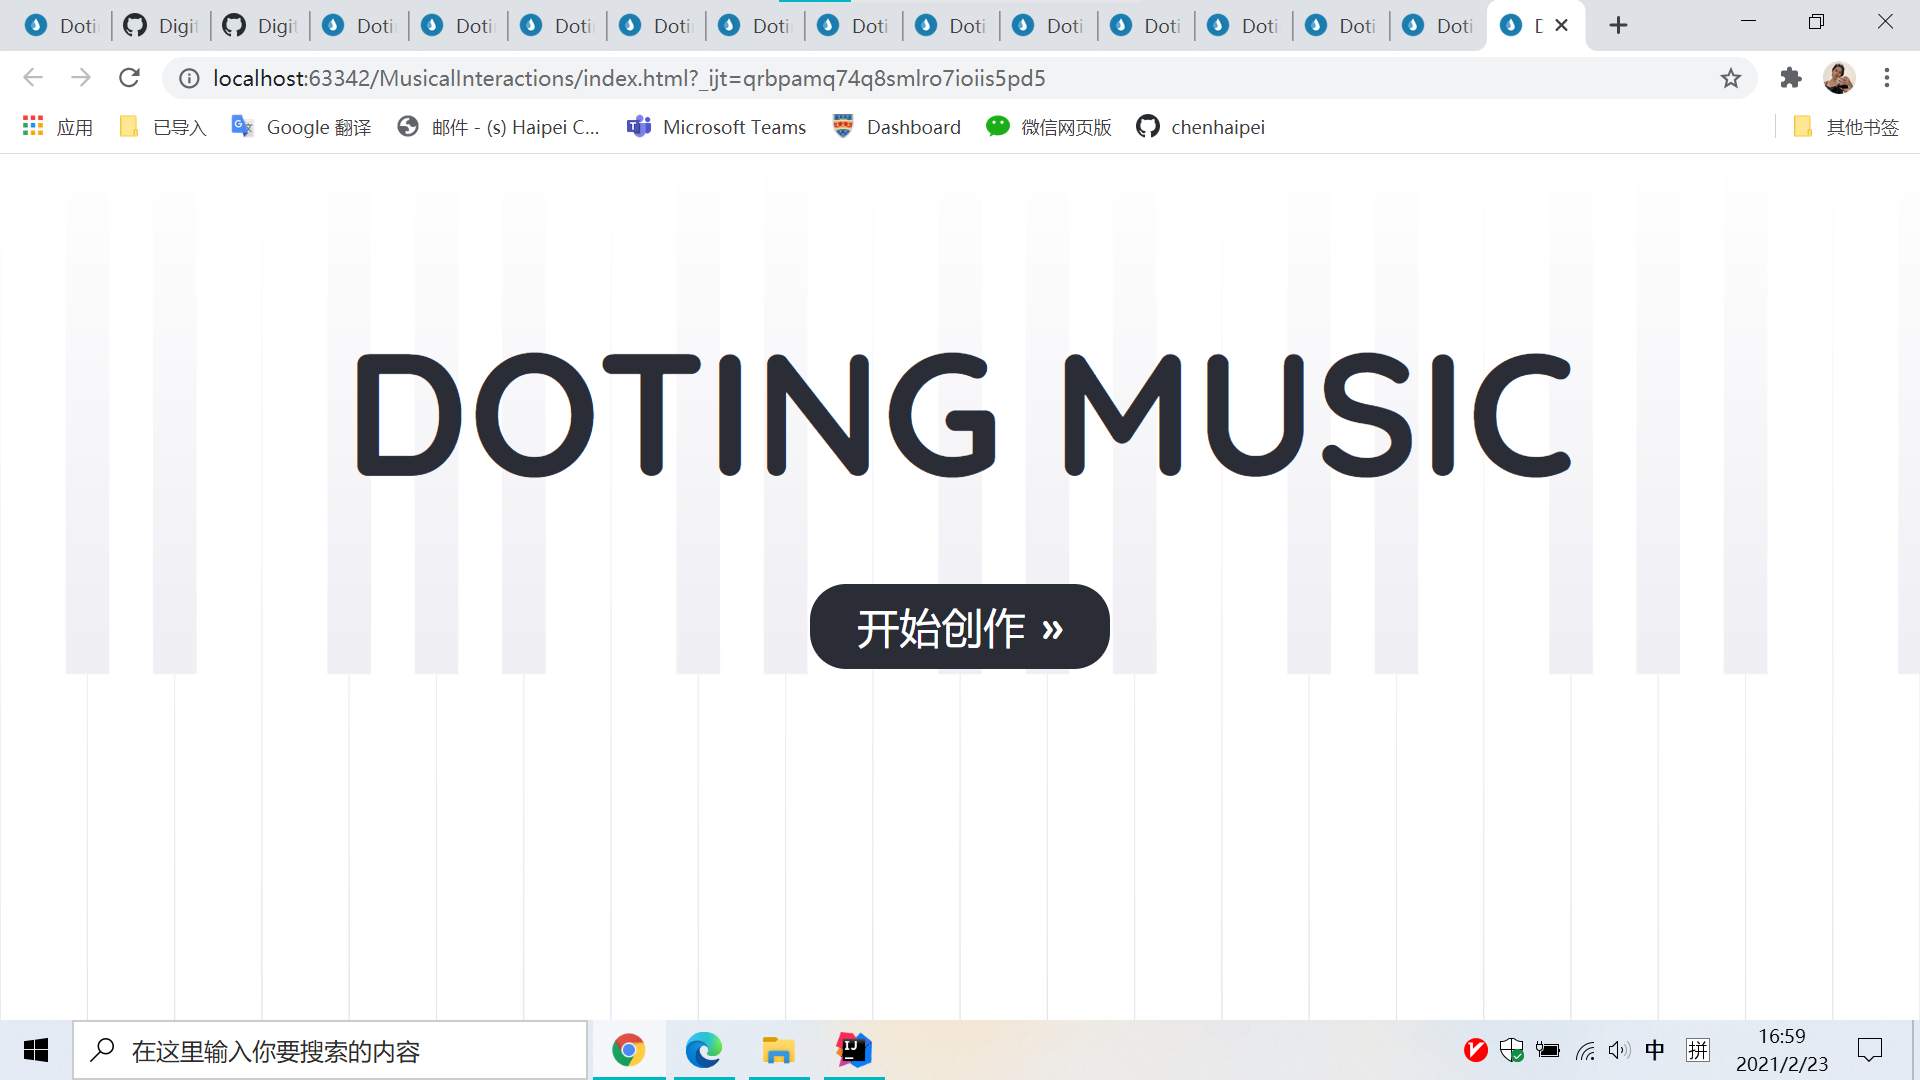Open the volume speaker tray icon
The width and height of the screenshot is (1920, 1080).
coord(1619,1050)
